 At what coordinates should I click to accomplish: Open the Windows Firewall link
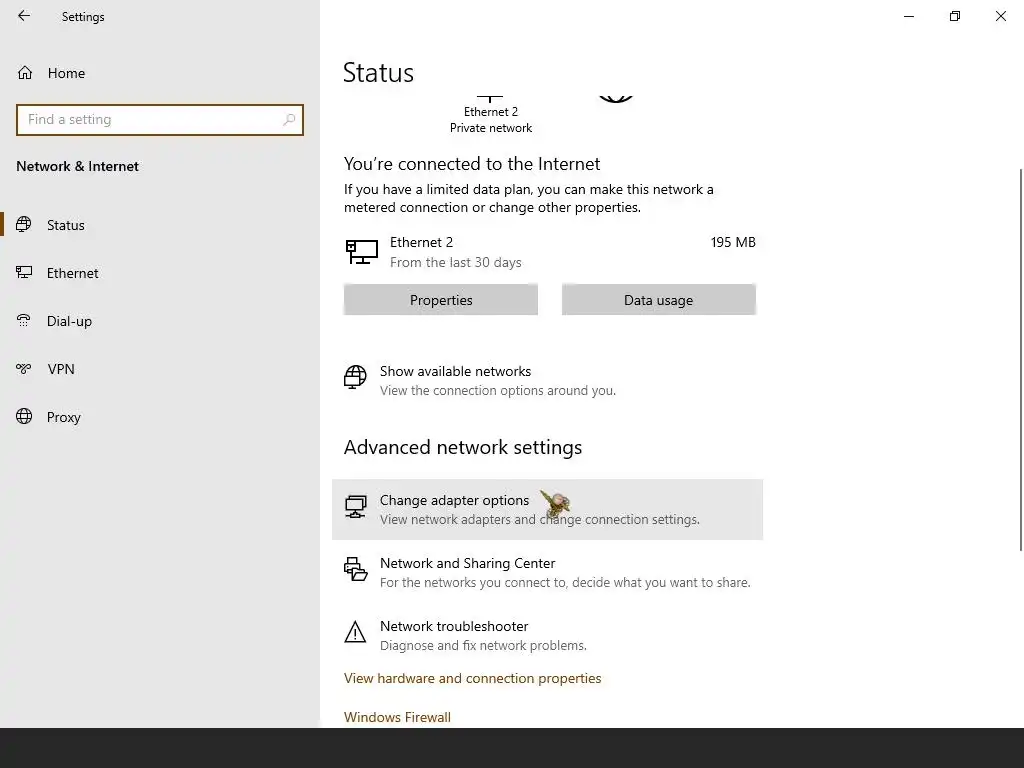397,717
